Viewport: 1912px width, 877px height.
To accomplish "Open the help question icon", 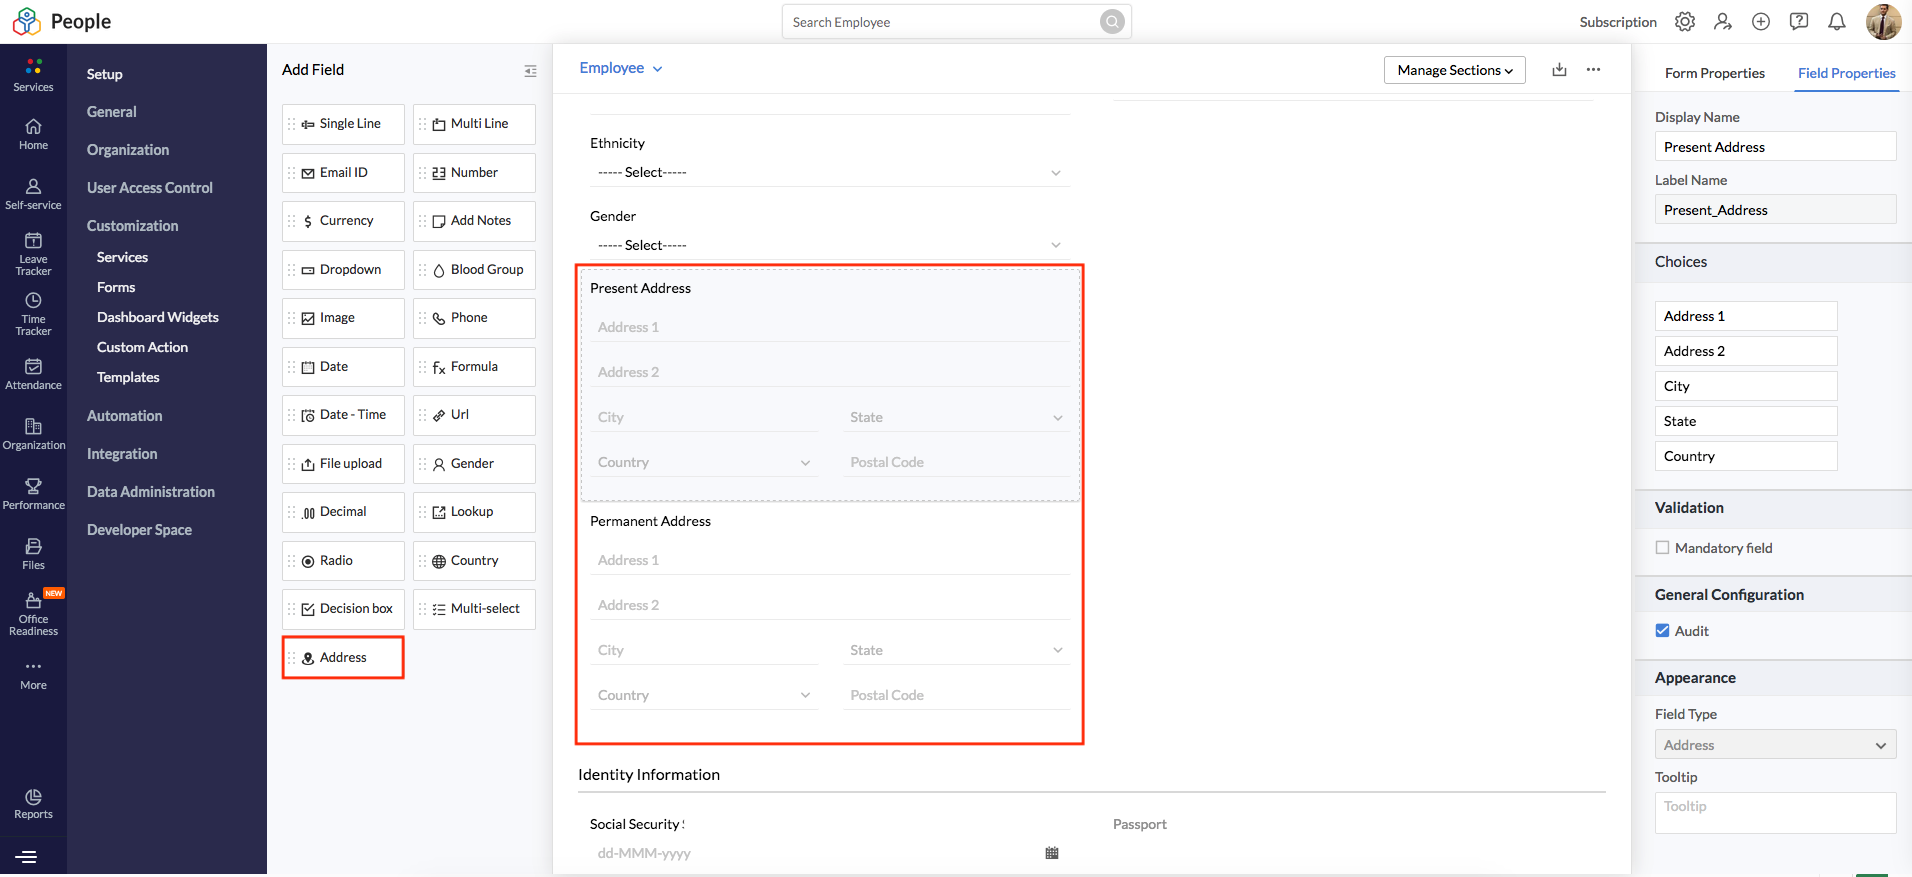I will click(x=1799, y=21).
